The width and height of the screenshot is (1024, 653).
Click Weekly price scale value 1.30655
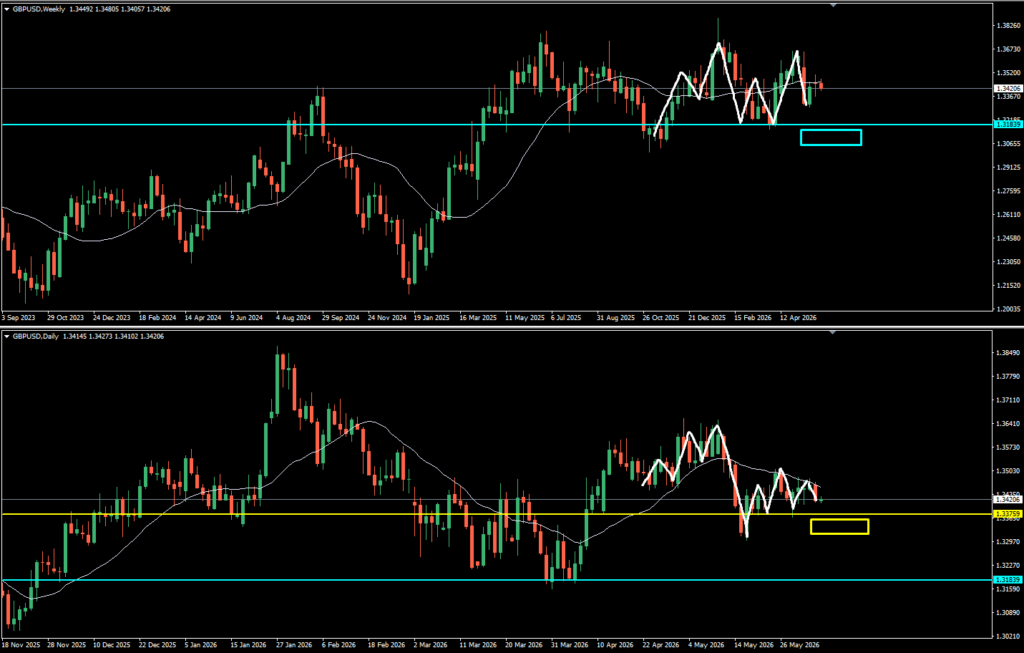pyautogui.click(x=1009, y=144)
